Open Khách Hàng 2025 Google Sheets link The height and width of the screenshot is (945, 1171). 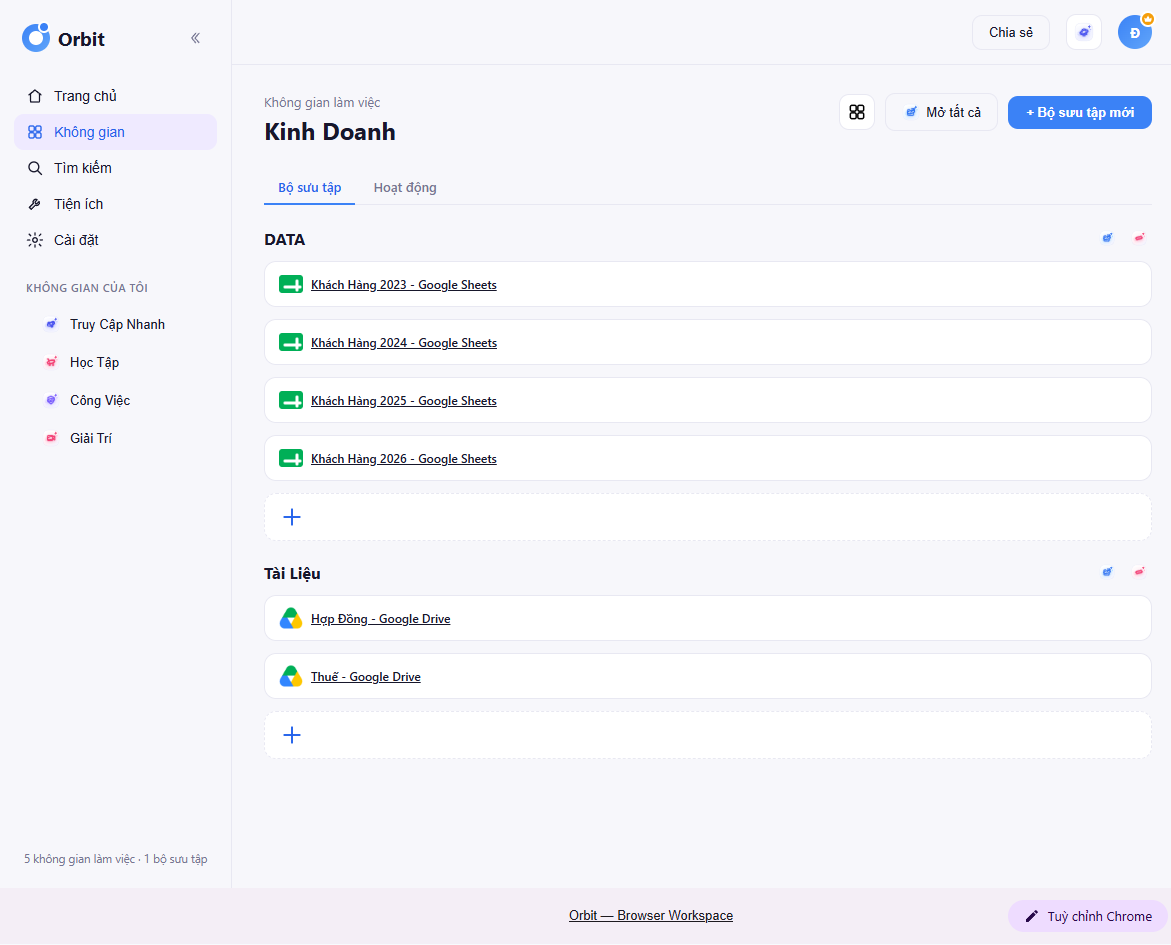[x=404, y=400]
